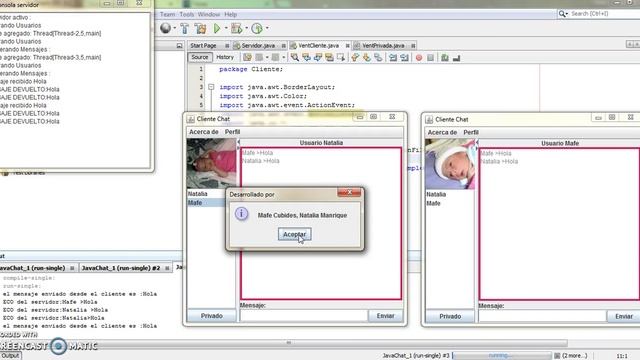The width and height of the screenshot is (640, 360).
Task: Click the Mensaje input field in the Usuario Mafe window
Action: pyautogui.click(x=542, y=316)
